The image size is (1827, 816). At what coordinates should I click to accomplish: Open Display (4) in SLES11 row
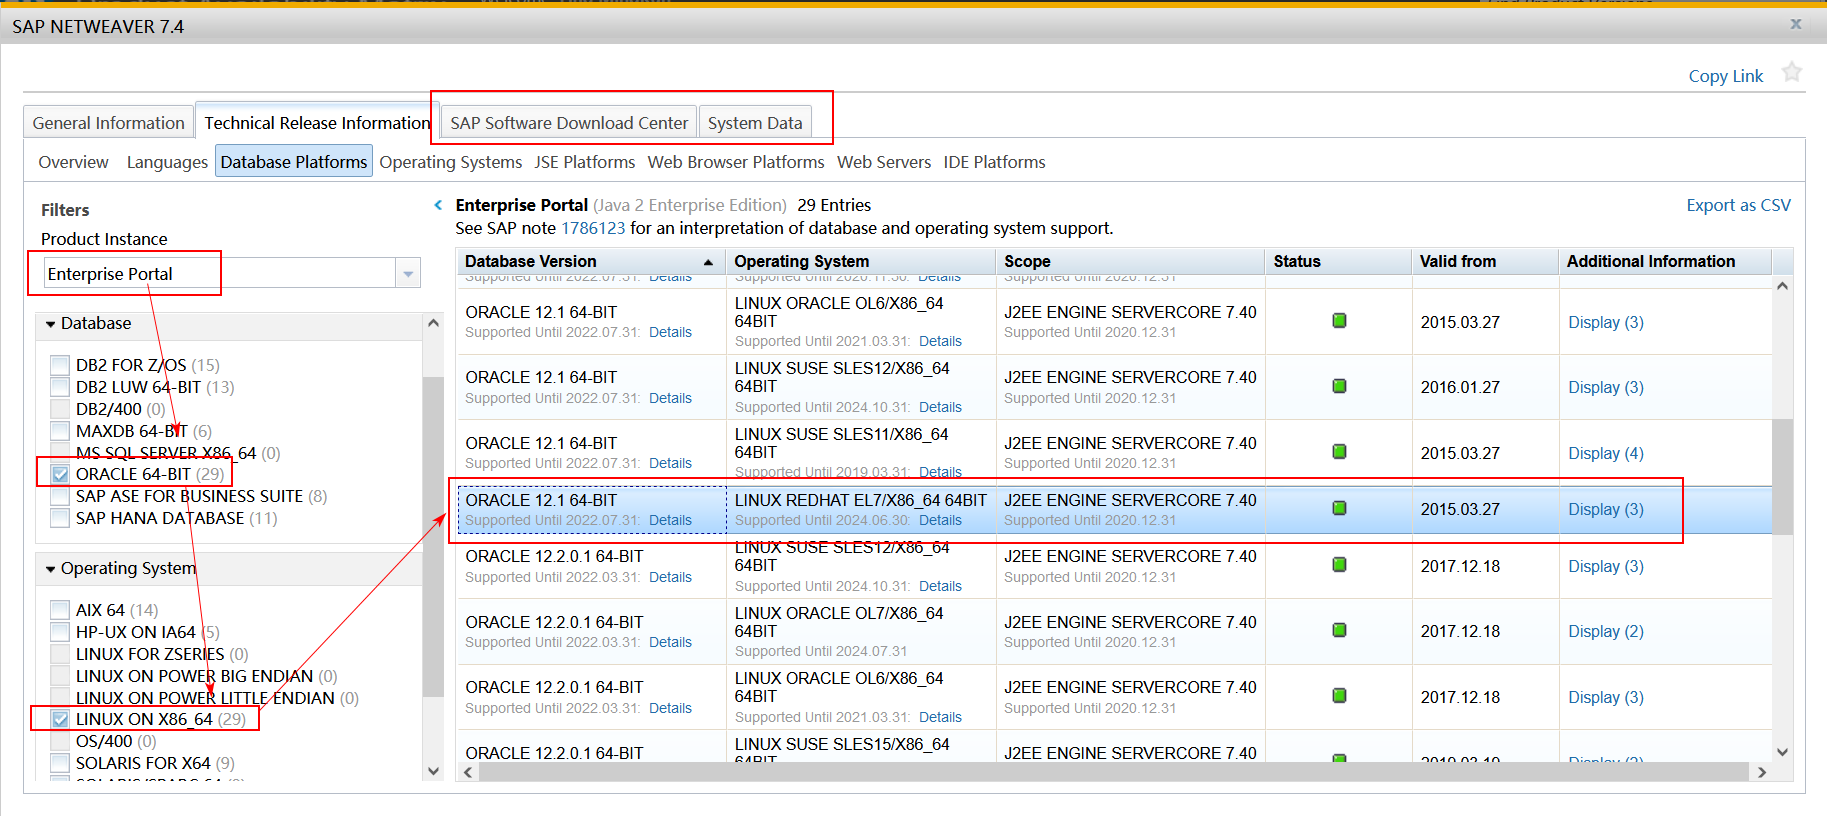(x=1605, y=453)
